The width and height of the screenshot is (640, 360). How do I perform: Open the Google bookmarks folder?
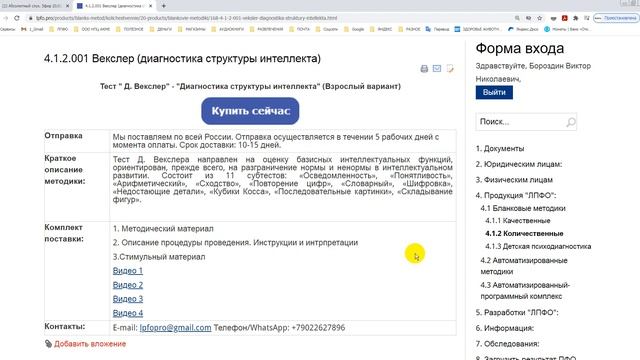tap(354, 29)
